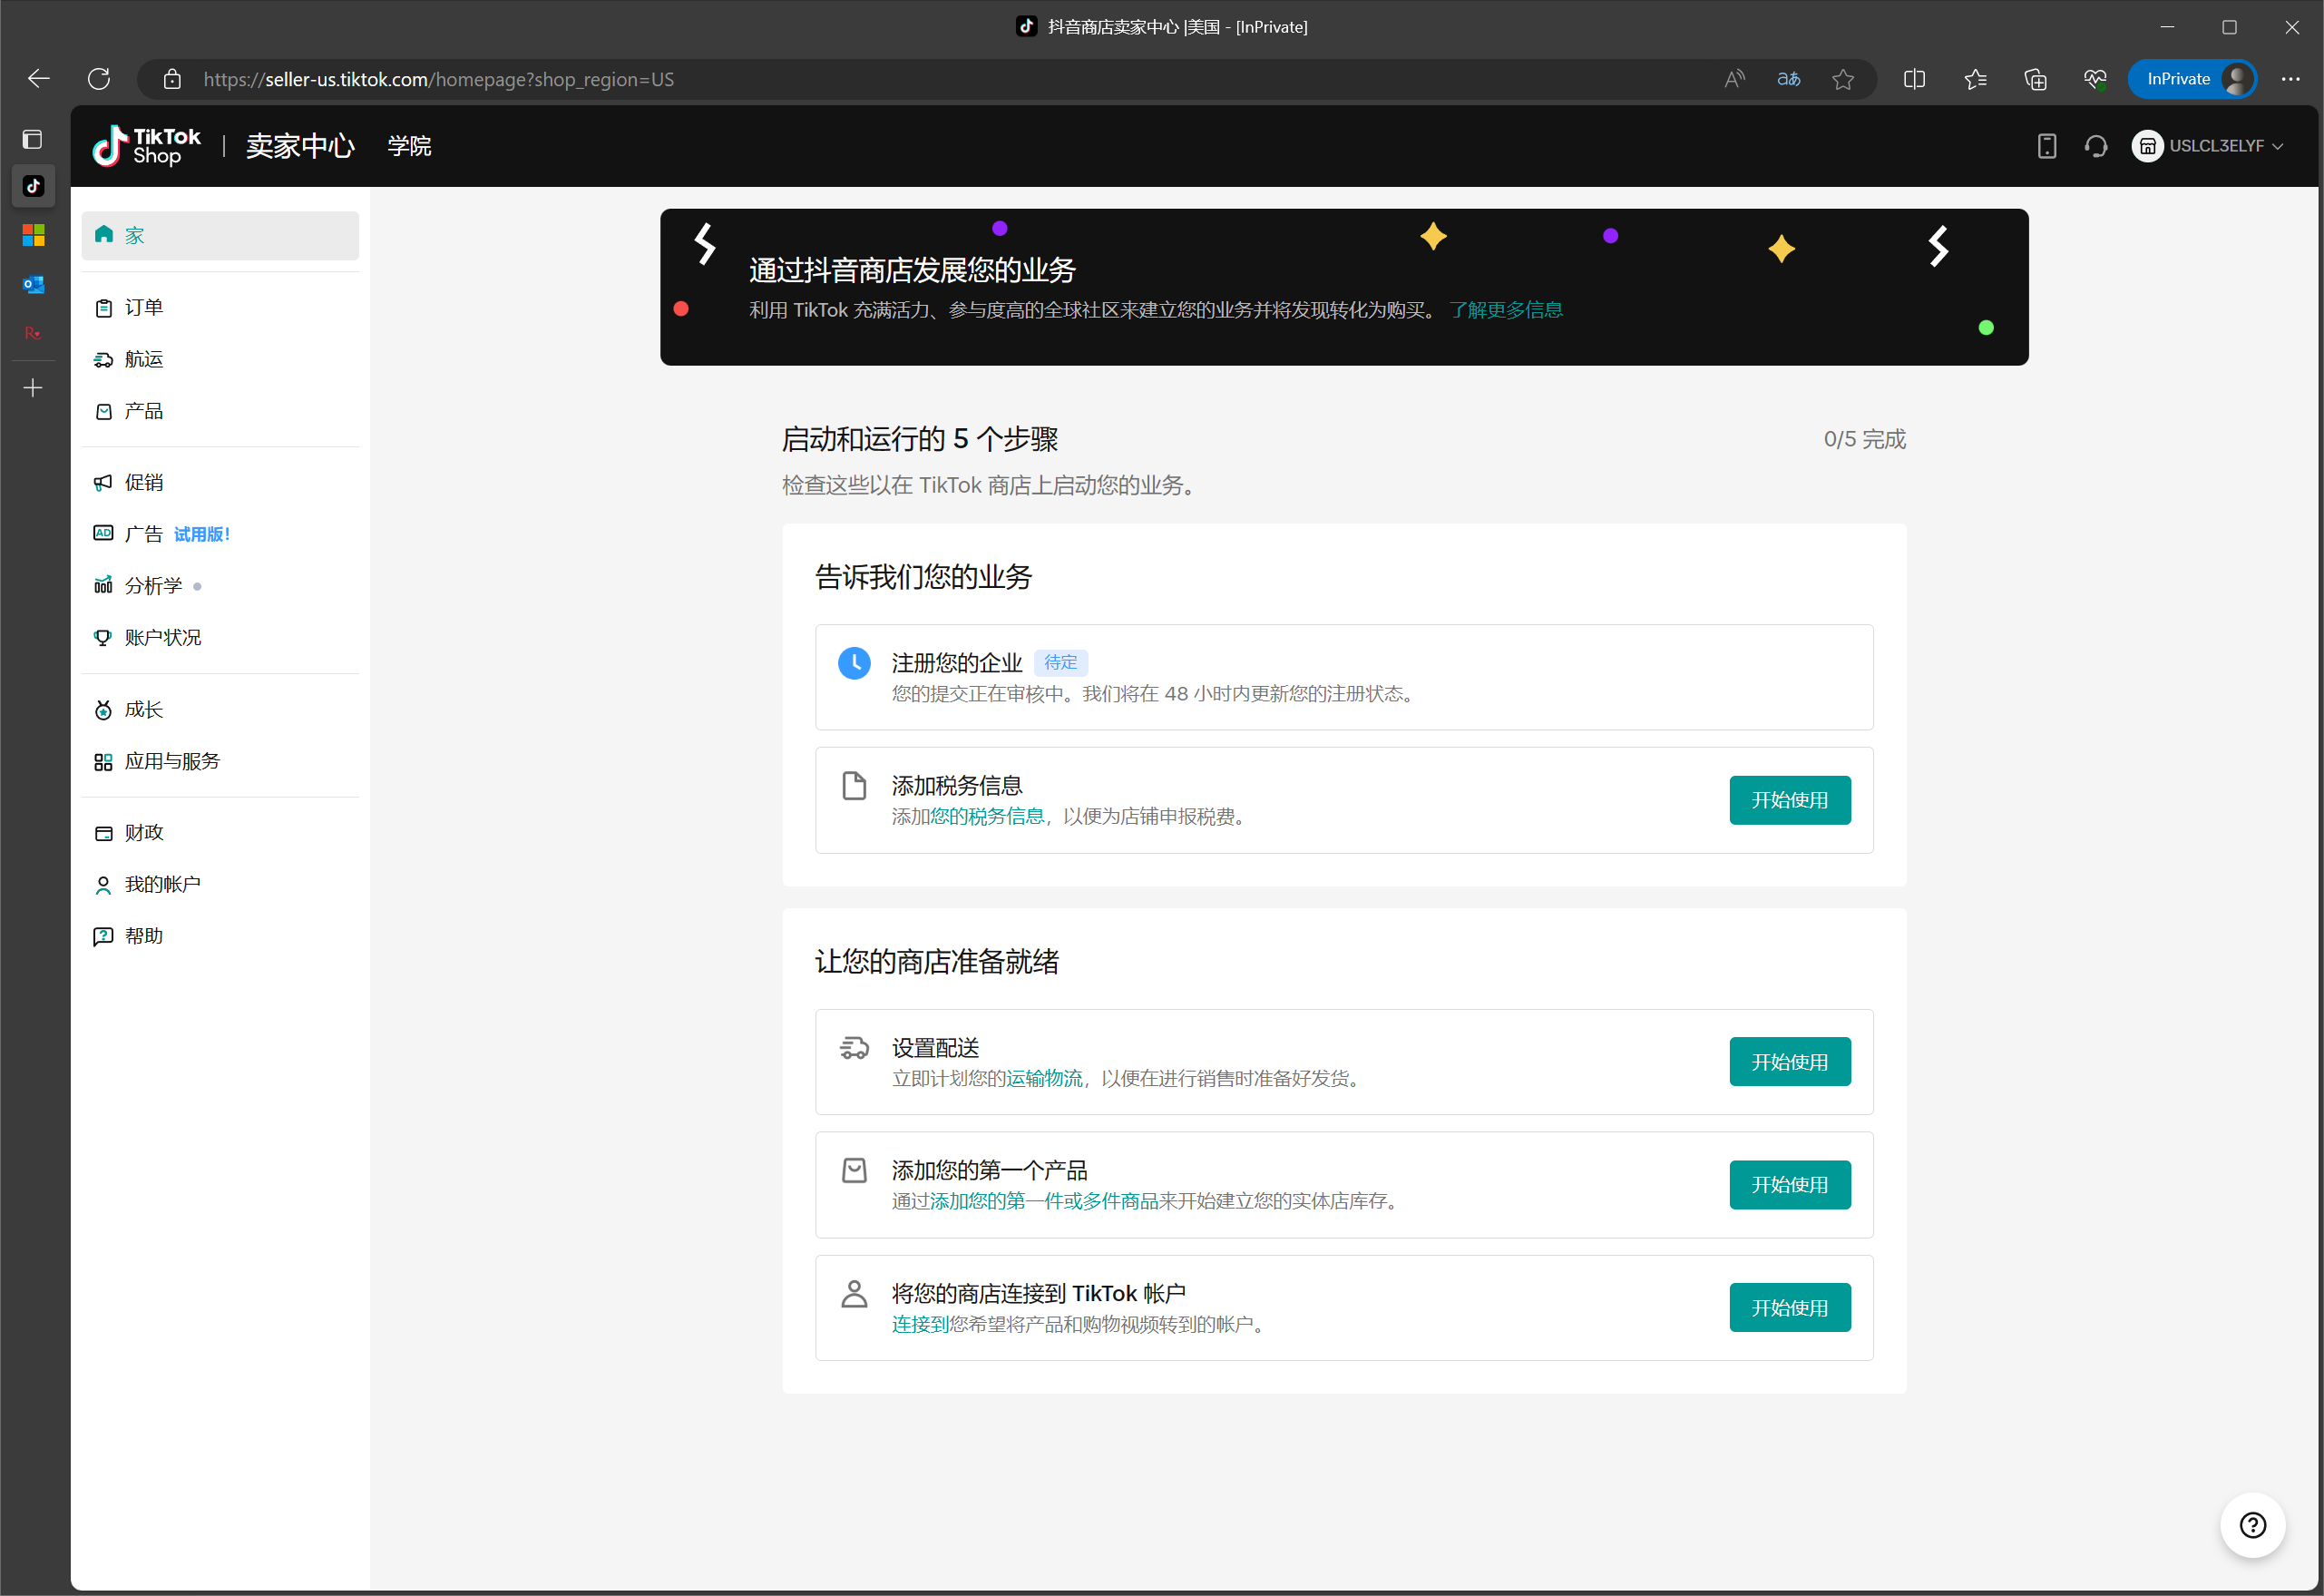This screenshot has width=2324, height=1596.
Task: Click the shop avatar icon beside USLCL3ELYF
Action: click(2146, 146)
